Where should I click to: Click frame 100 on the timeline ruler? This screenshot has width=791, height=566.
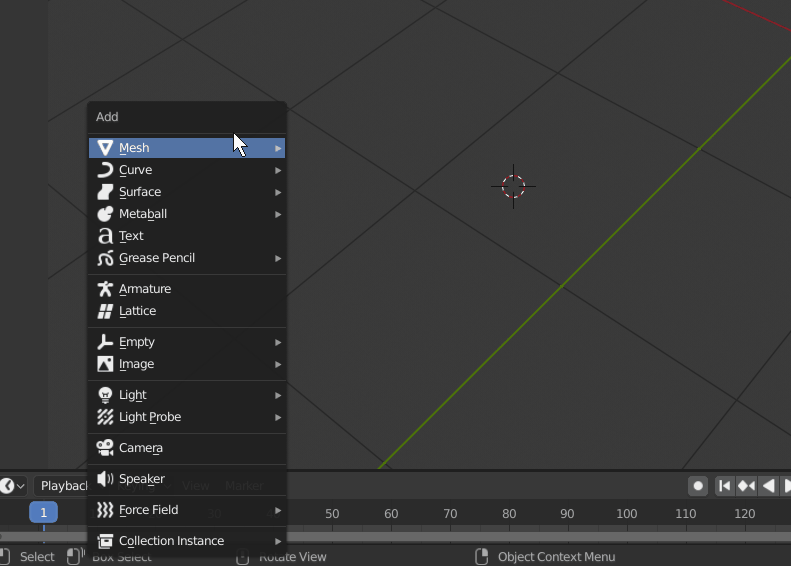[x=627, y=514]
